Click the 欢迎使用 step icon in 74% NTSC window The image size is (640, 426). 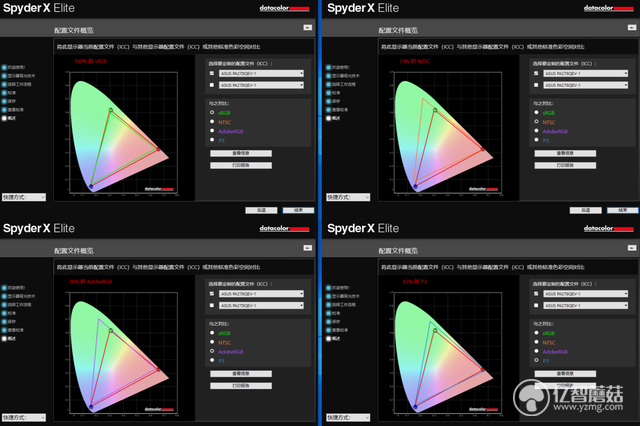click(328, 67)
